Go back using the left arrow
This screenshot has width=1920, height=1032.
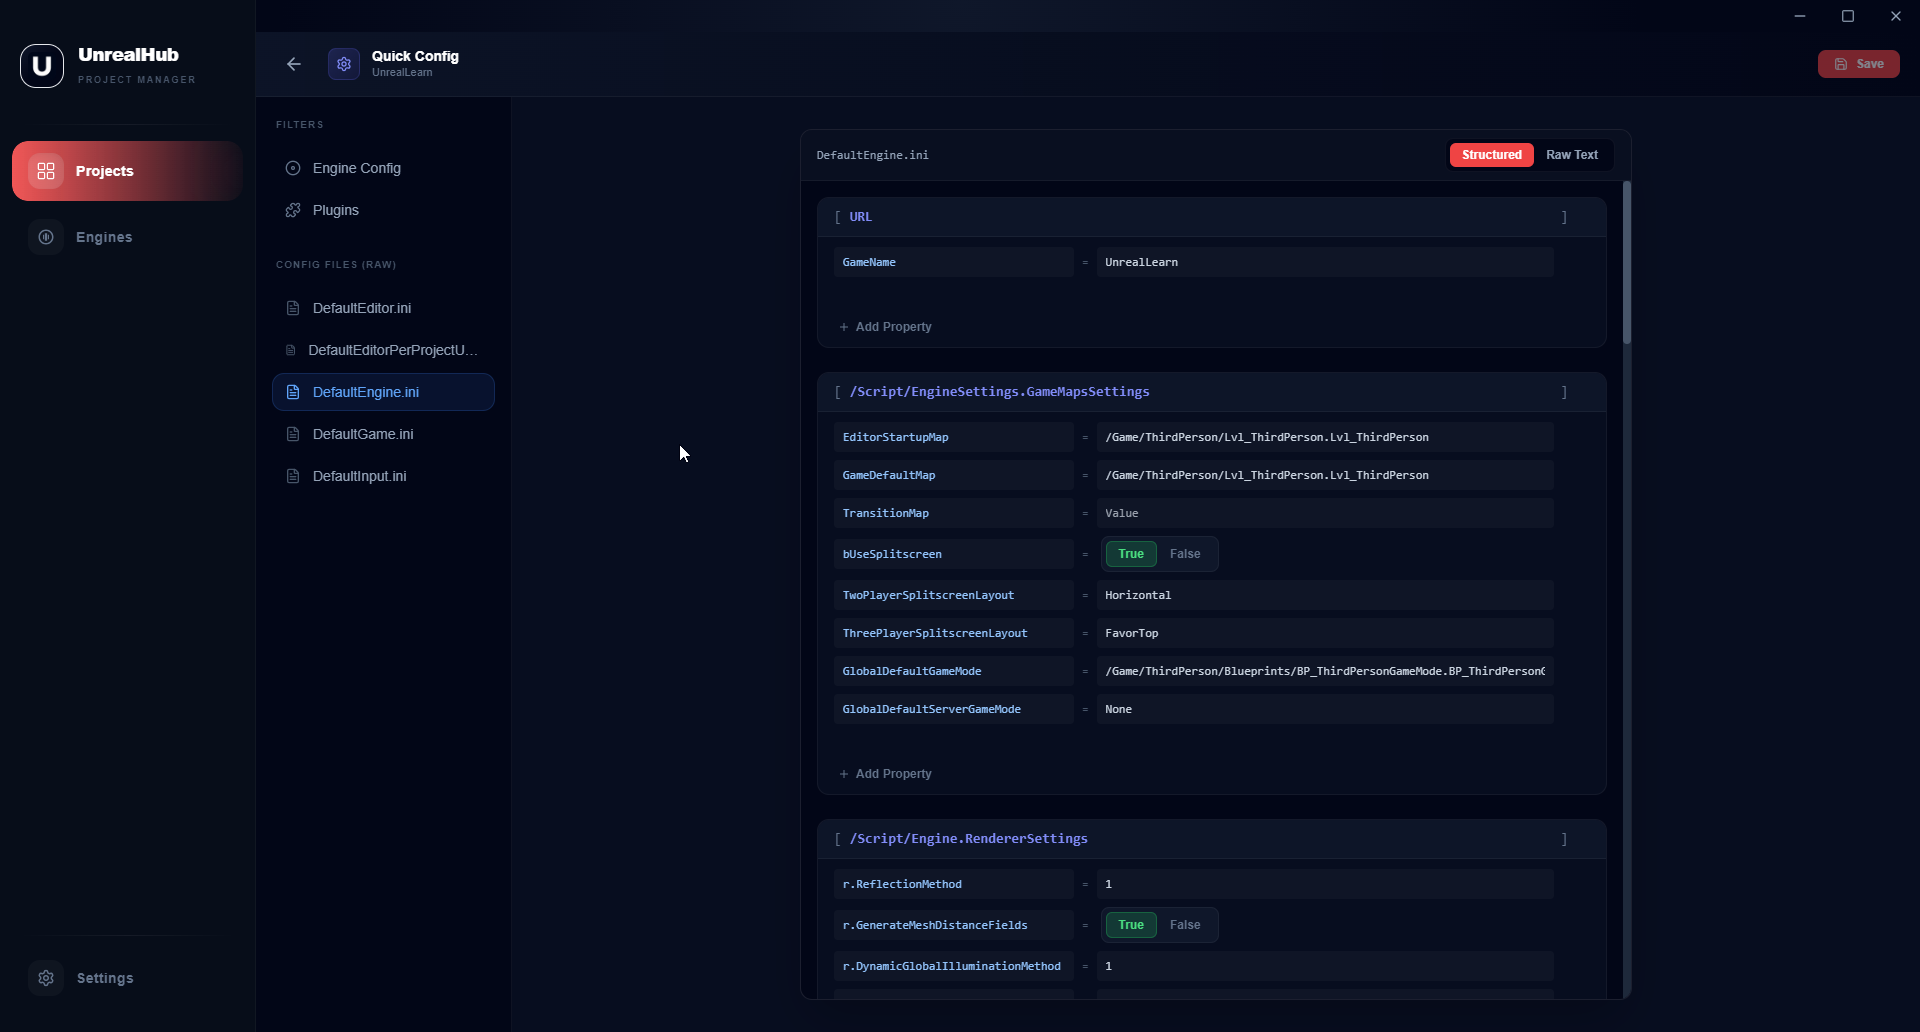[293, 64]
